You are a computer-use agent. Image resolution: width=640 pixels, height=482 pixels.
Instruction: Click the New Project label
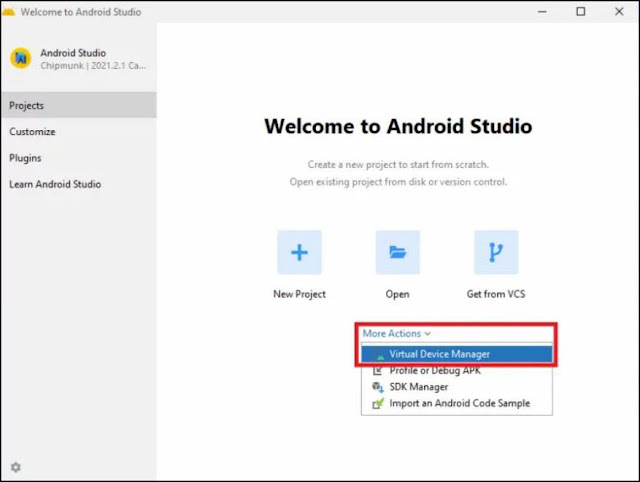300,294
